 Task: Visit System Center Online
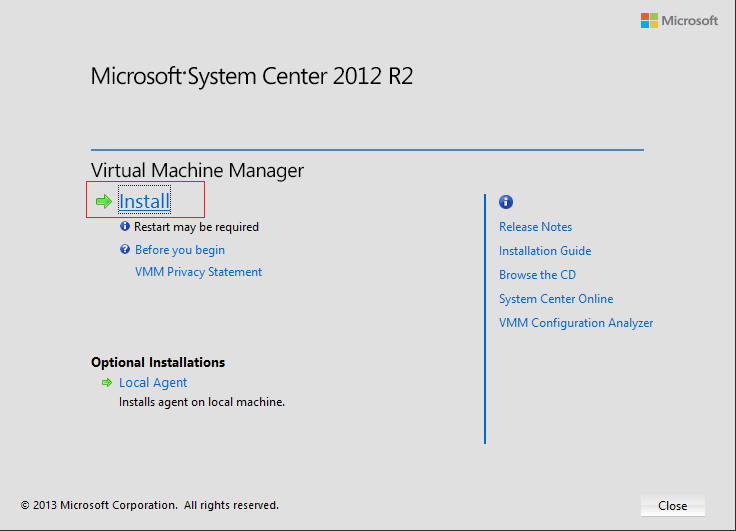pos(556,299)
